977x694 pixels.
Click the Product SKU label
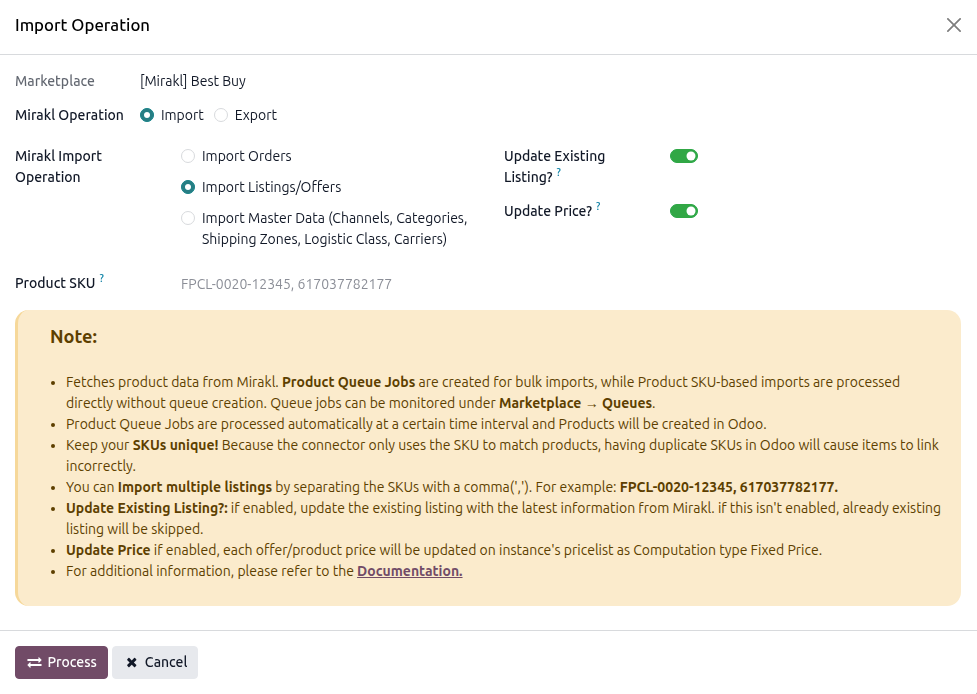pos(55,283)
